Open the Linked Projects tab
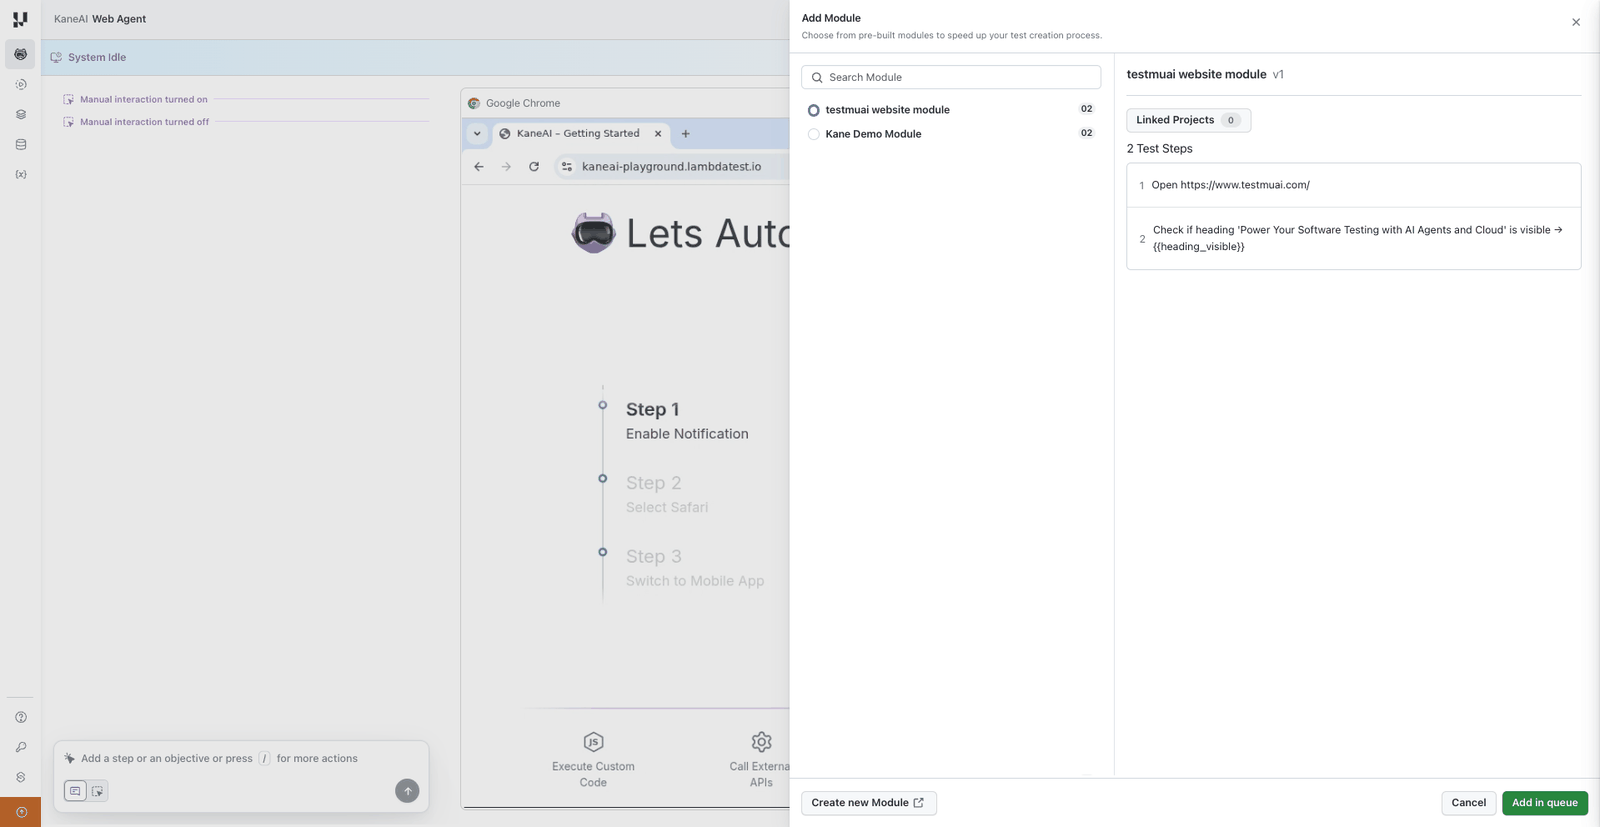Screen dimensions: 1600x827 1188,120
